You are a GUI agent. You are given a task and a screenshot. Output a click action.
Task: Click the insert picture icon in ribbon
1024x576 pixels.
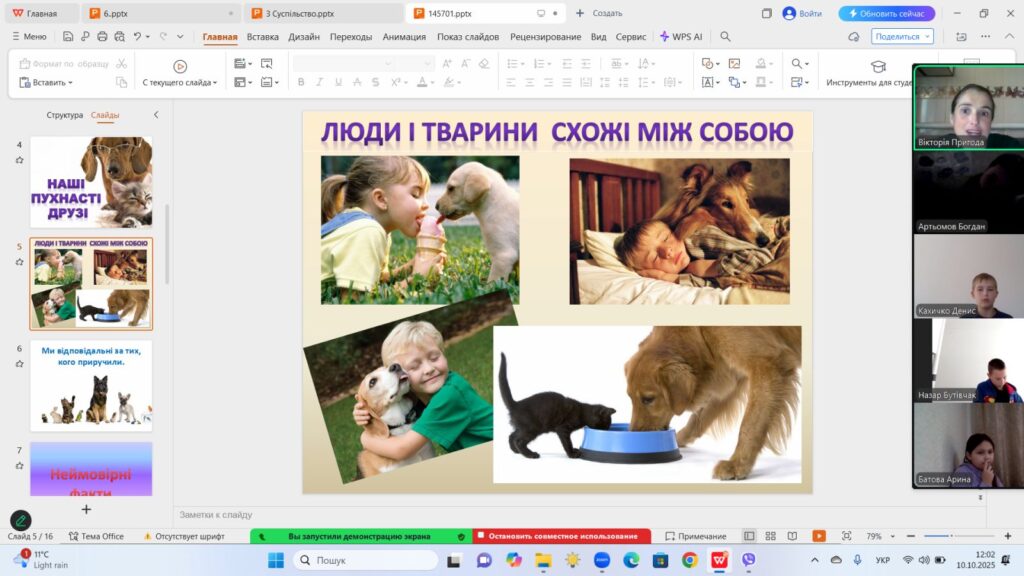point(734,64)
